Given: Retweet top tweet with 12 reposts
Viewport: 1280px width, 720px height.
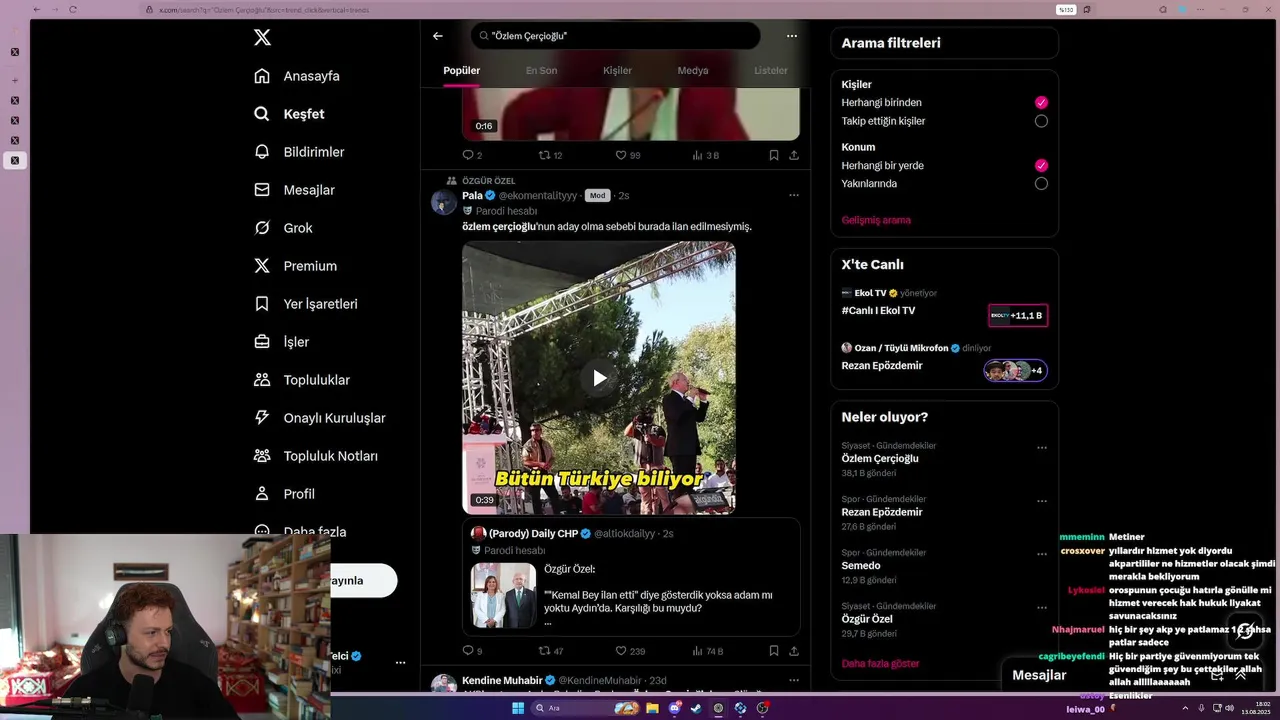Looking at the screenshot, I should tap(551, 155).
